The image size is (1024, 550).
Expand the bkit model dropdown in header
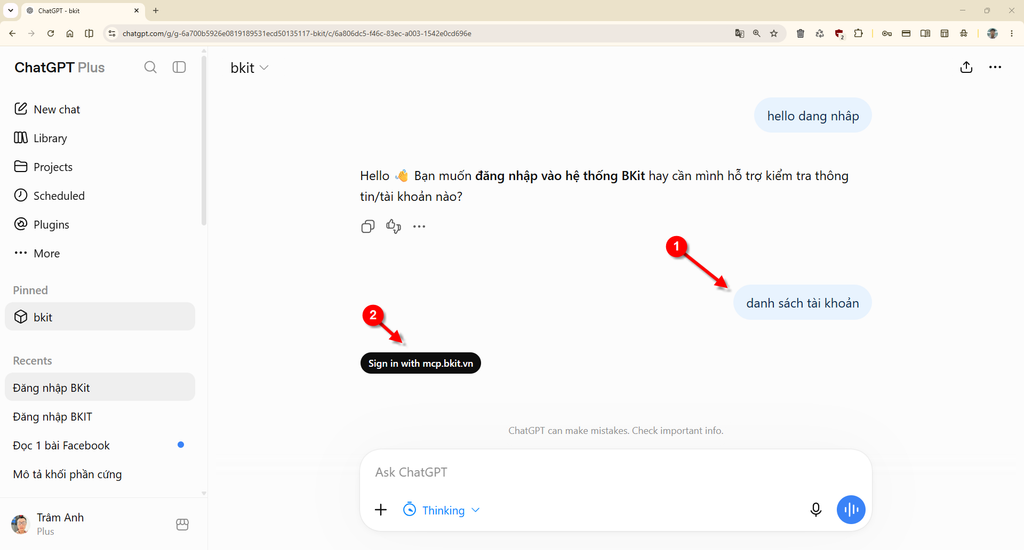[249, 68]
